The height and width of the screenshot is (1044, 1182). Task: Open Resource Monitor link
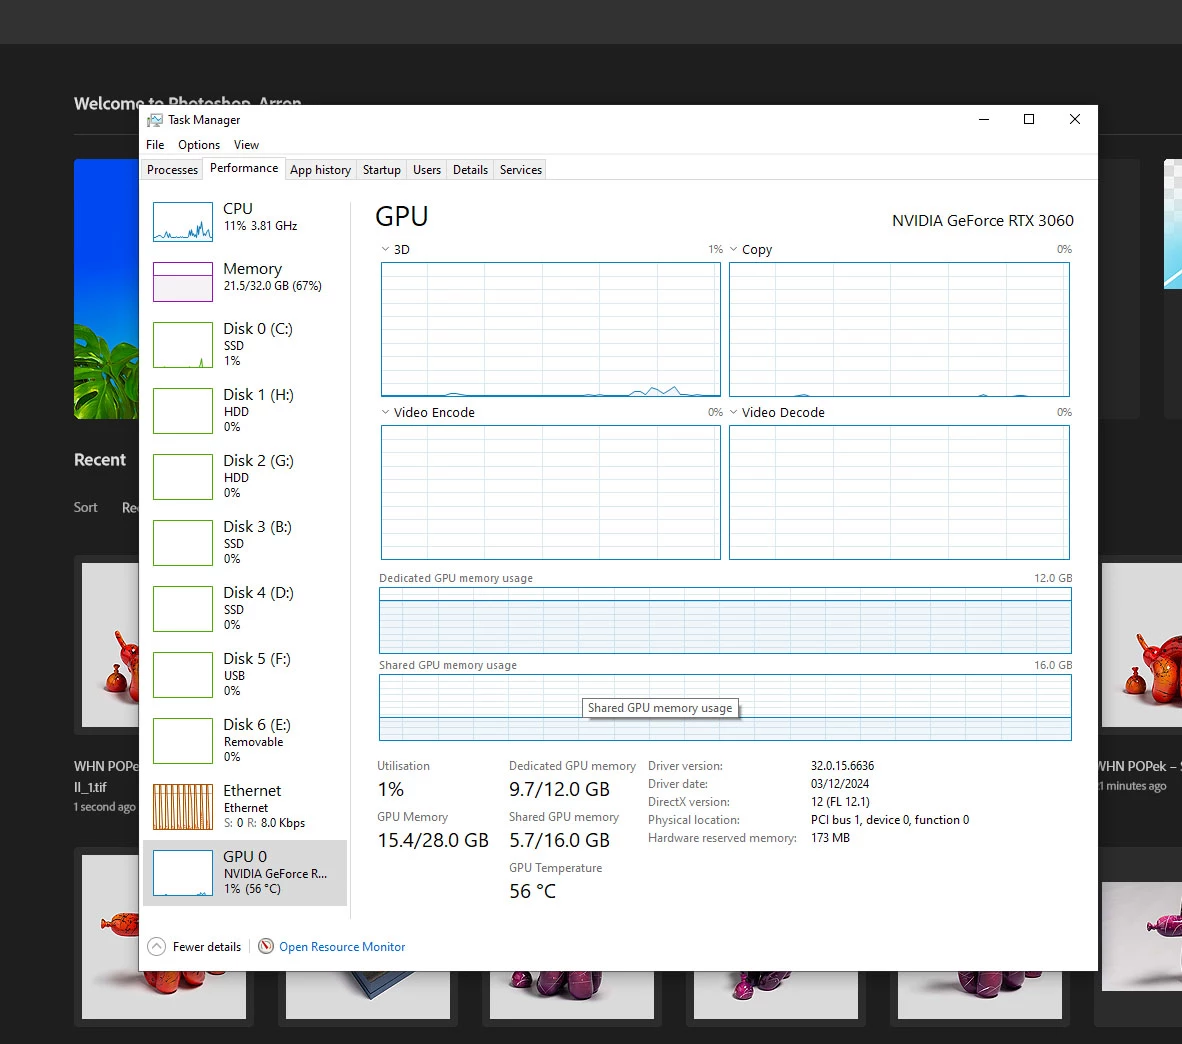click(341, 947)
